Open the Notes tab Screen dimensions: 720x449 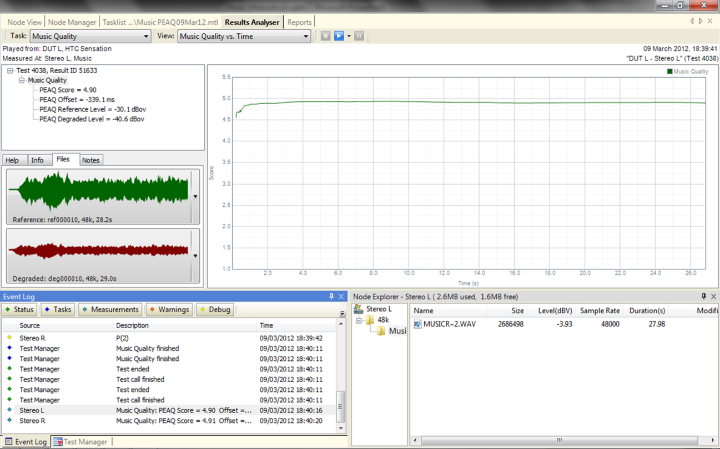coord(91,160)
